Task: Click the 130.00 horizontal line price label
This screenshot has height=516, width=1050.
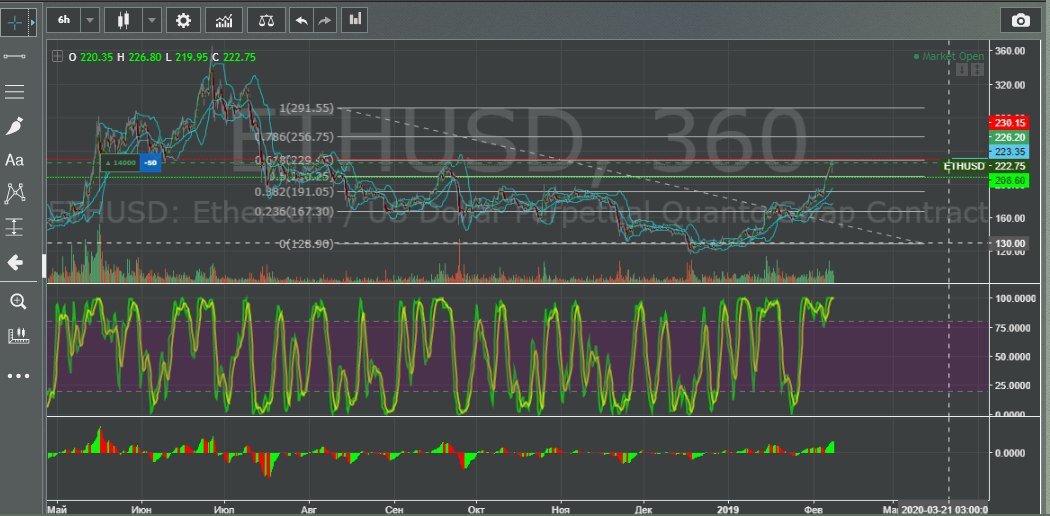Action: [1007, 244]
